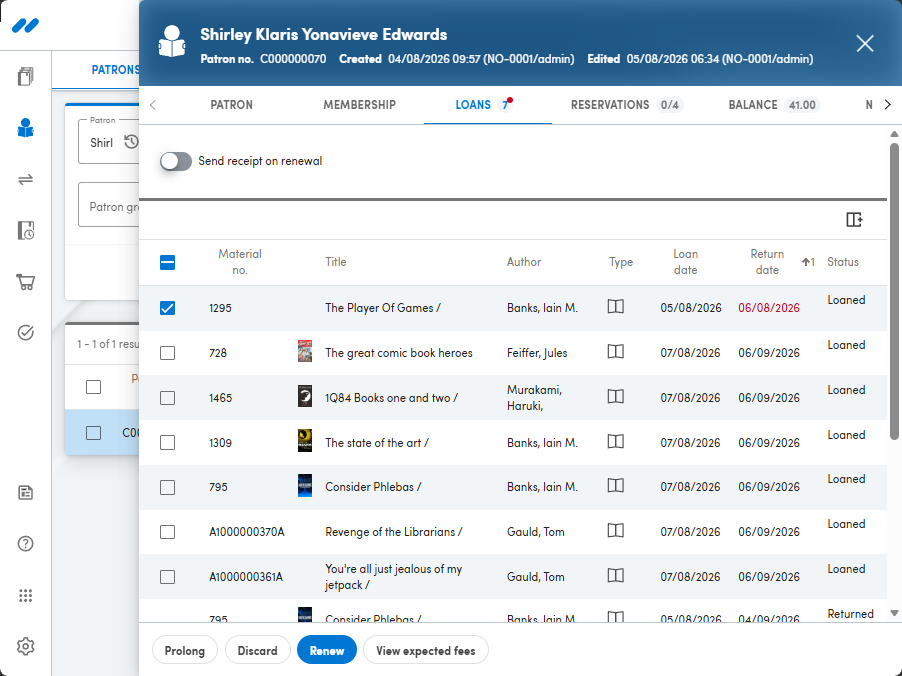902x676 pixels.
Task: Open the patrons icon in left sidebar
Action: coord(25,128)
